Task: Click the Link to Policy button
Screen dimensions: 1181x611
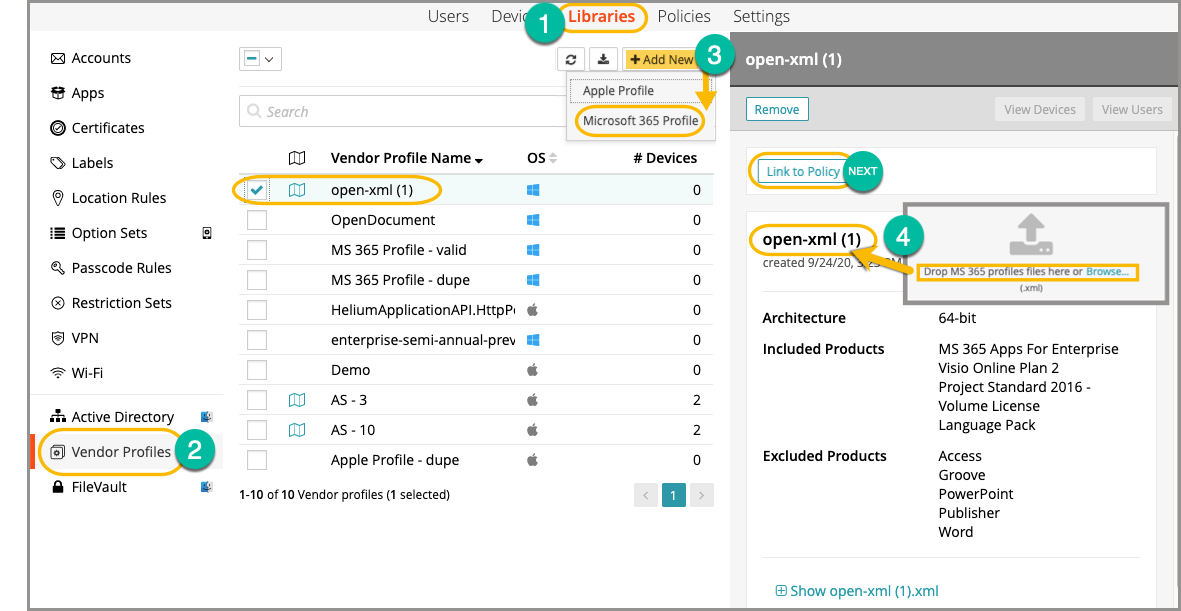Action: coord(803,171)
